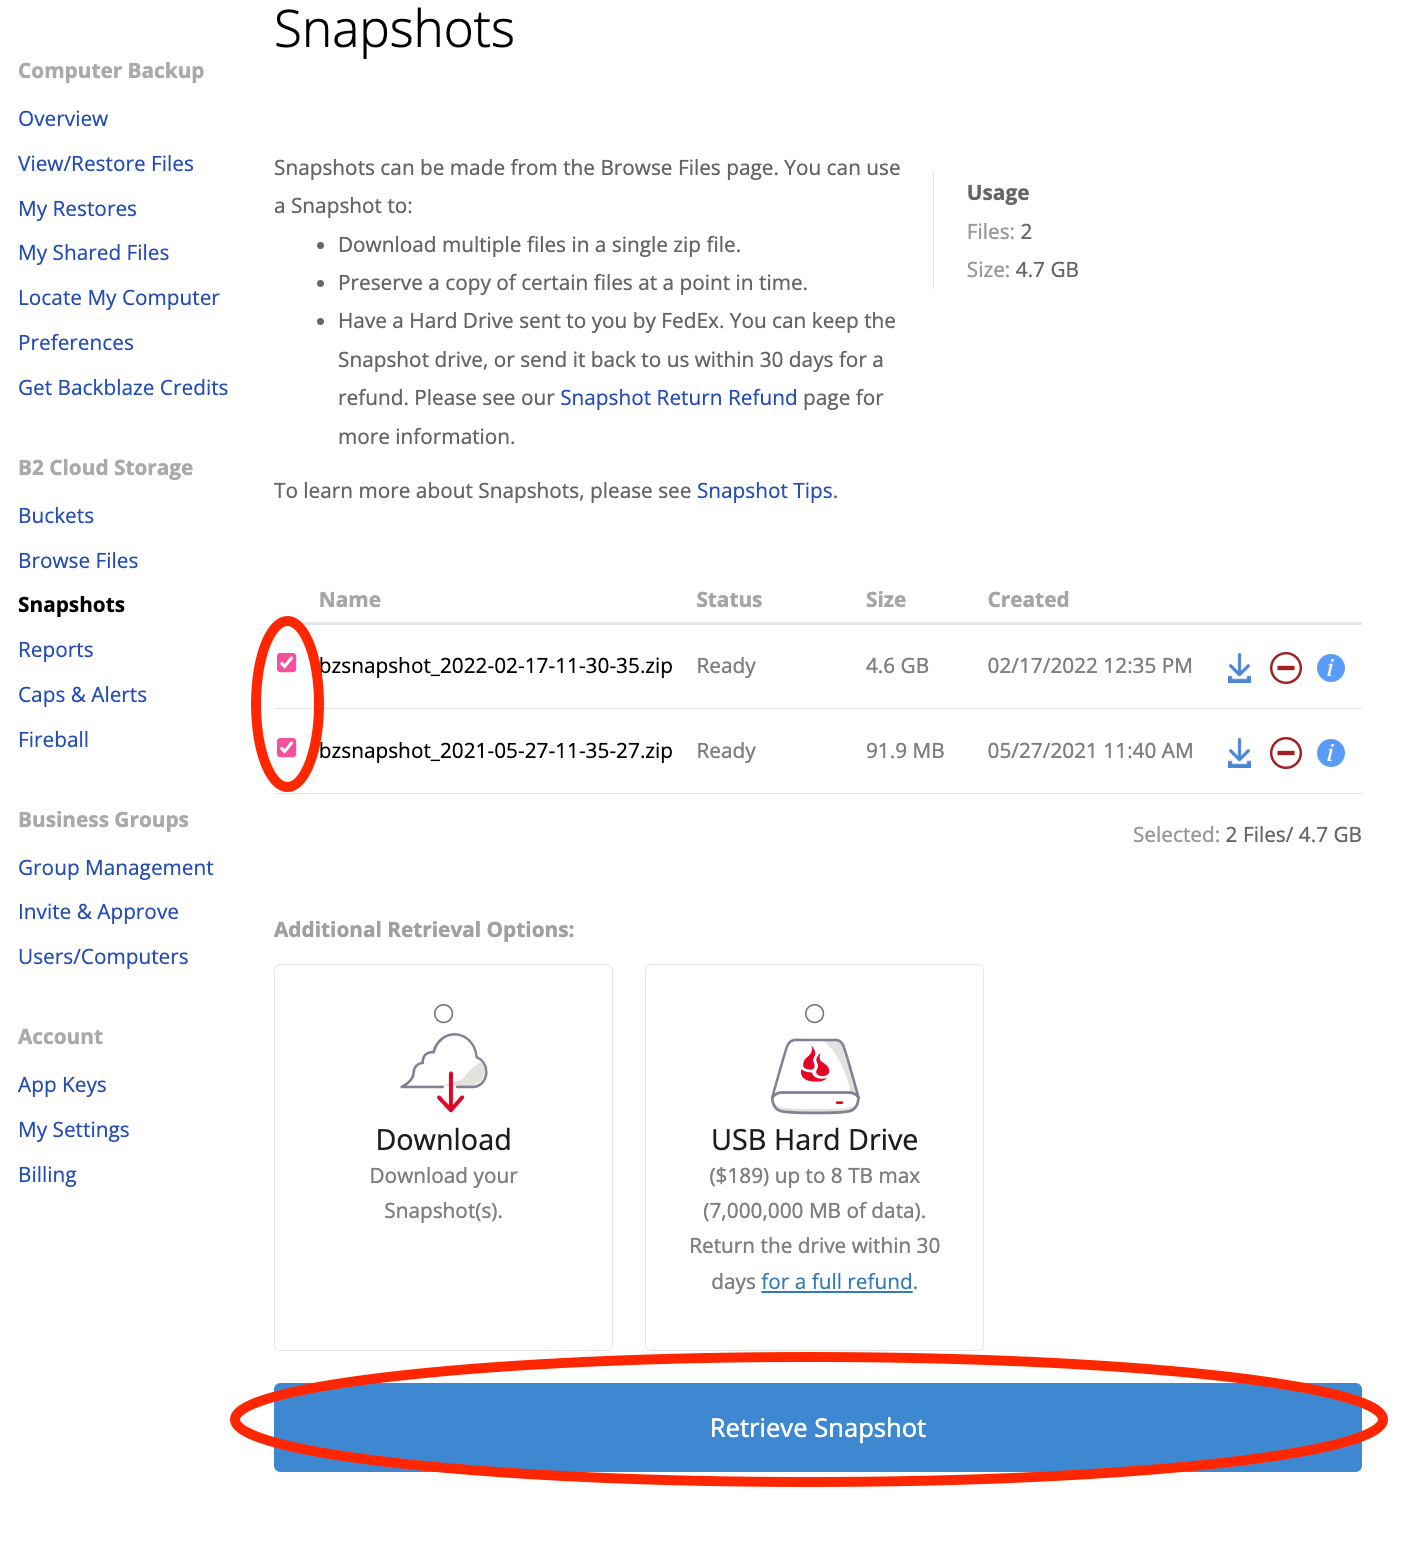The height and width of the screenshot is (1541, 1419).
Task: Click the Status column header
Action: click(729, 600)
